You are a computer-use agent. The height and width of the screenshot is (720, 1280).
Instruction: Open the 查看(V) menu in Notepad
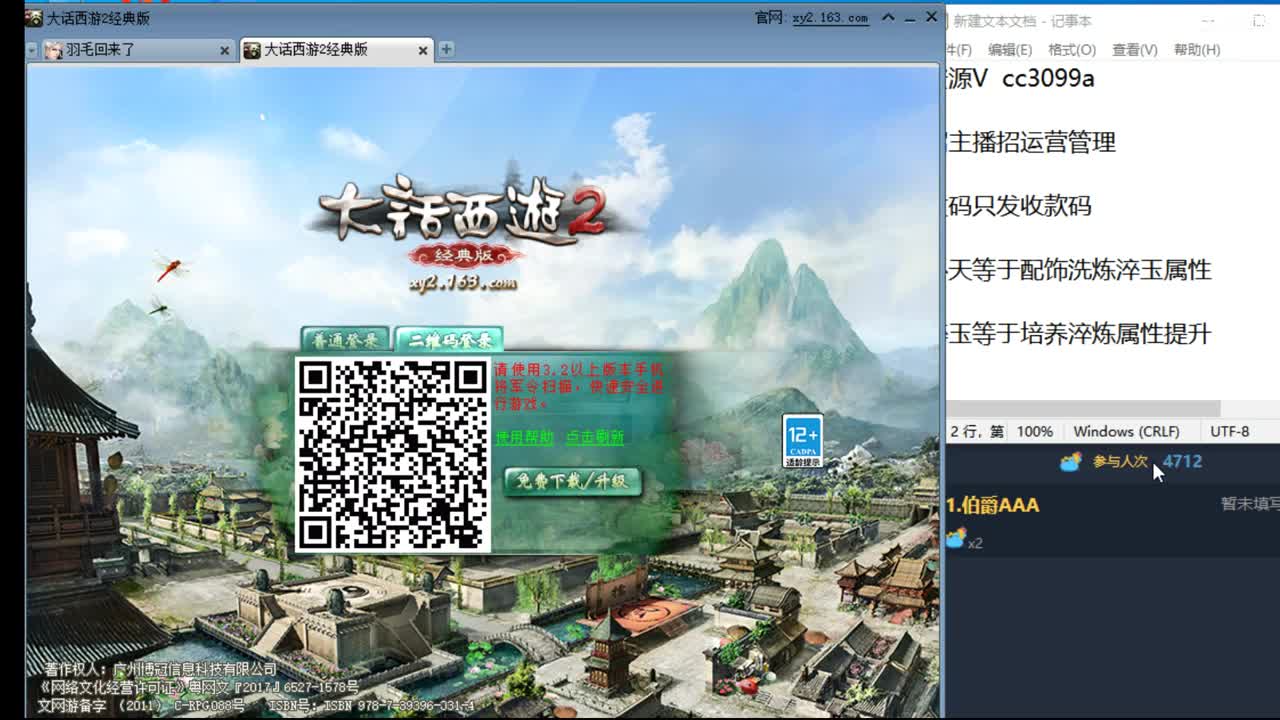tap(1134, 50)
